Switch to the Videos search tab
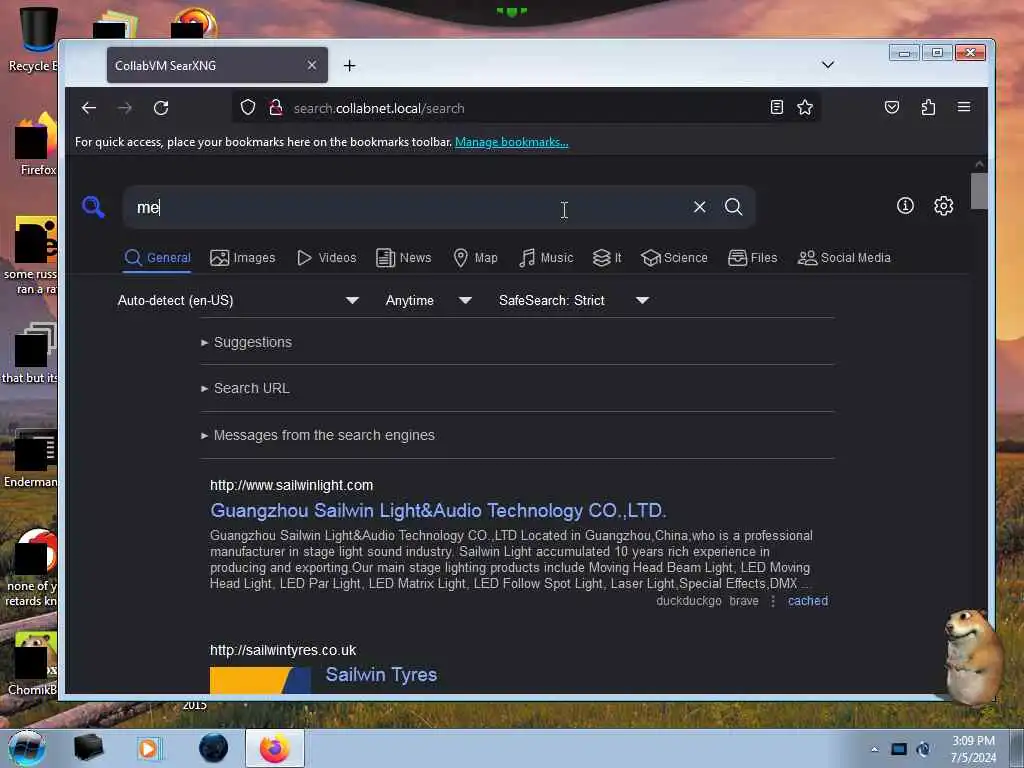Screen dimensions: 1024x768 tap(327, 257)
